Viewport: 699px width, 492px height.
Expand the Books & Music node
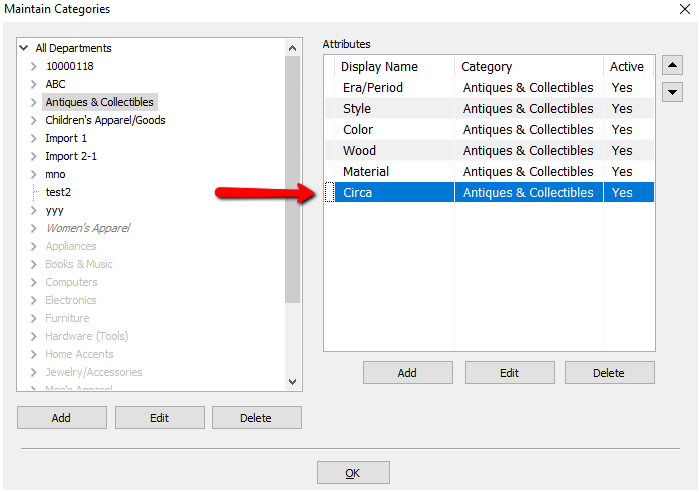[34, 264]
